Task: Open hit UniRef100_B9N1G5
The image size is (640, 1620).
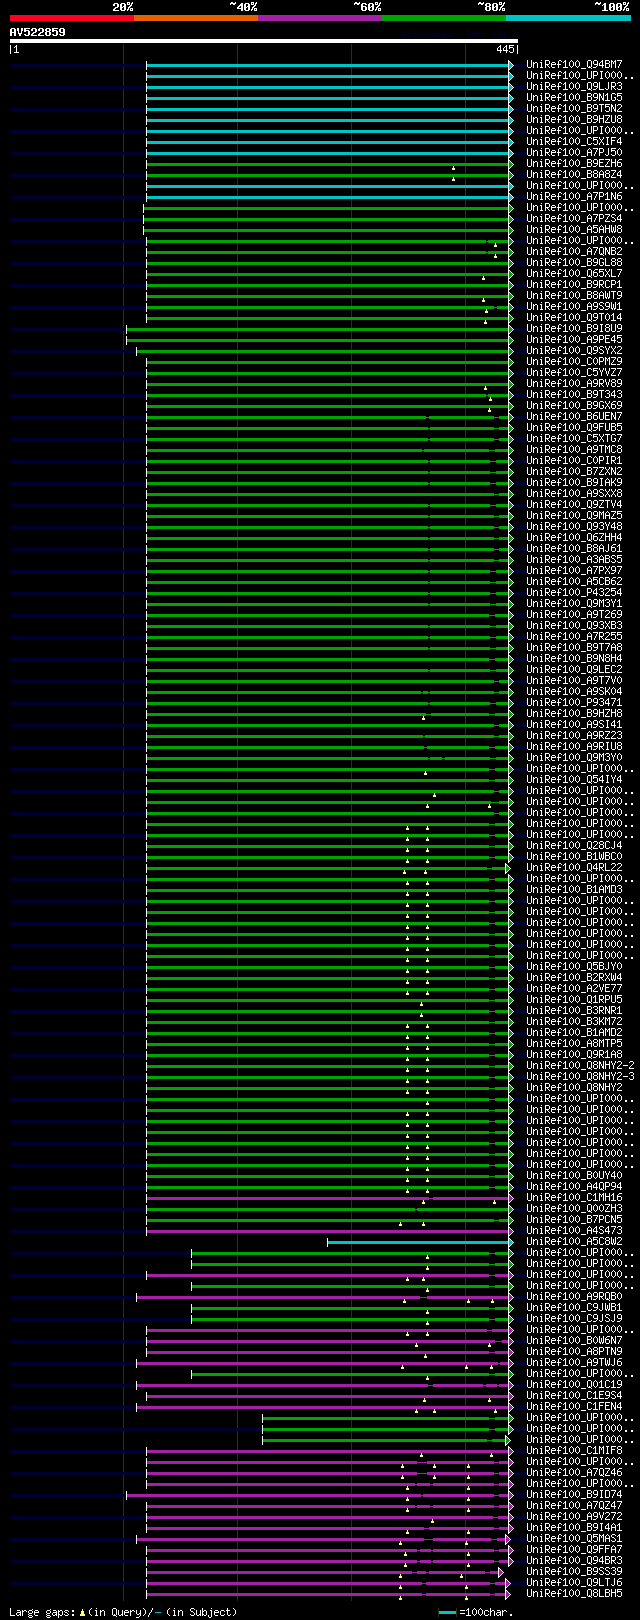Action: [x=574, y=98]
